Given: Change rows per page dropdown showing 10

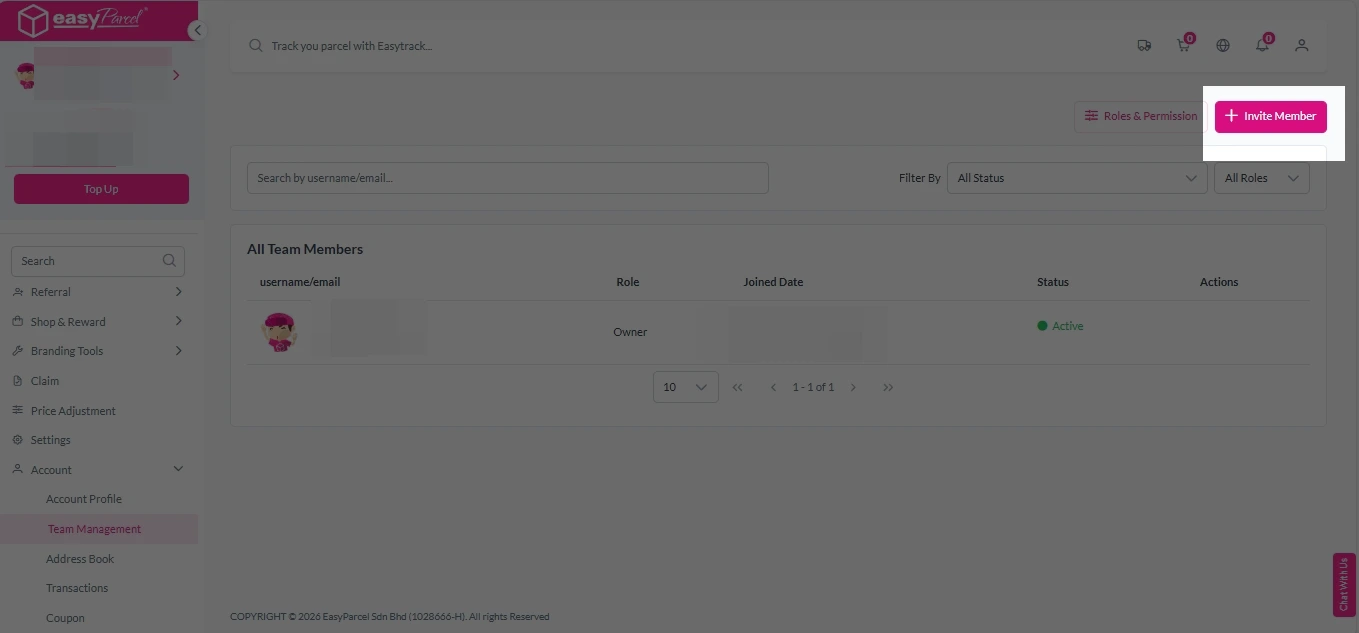Looking at the screenshot, I should (685, 387).
